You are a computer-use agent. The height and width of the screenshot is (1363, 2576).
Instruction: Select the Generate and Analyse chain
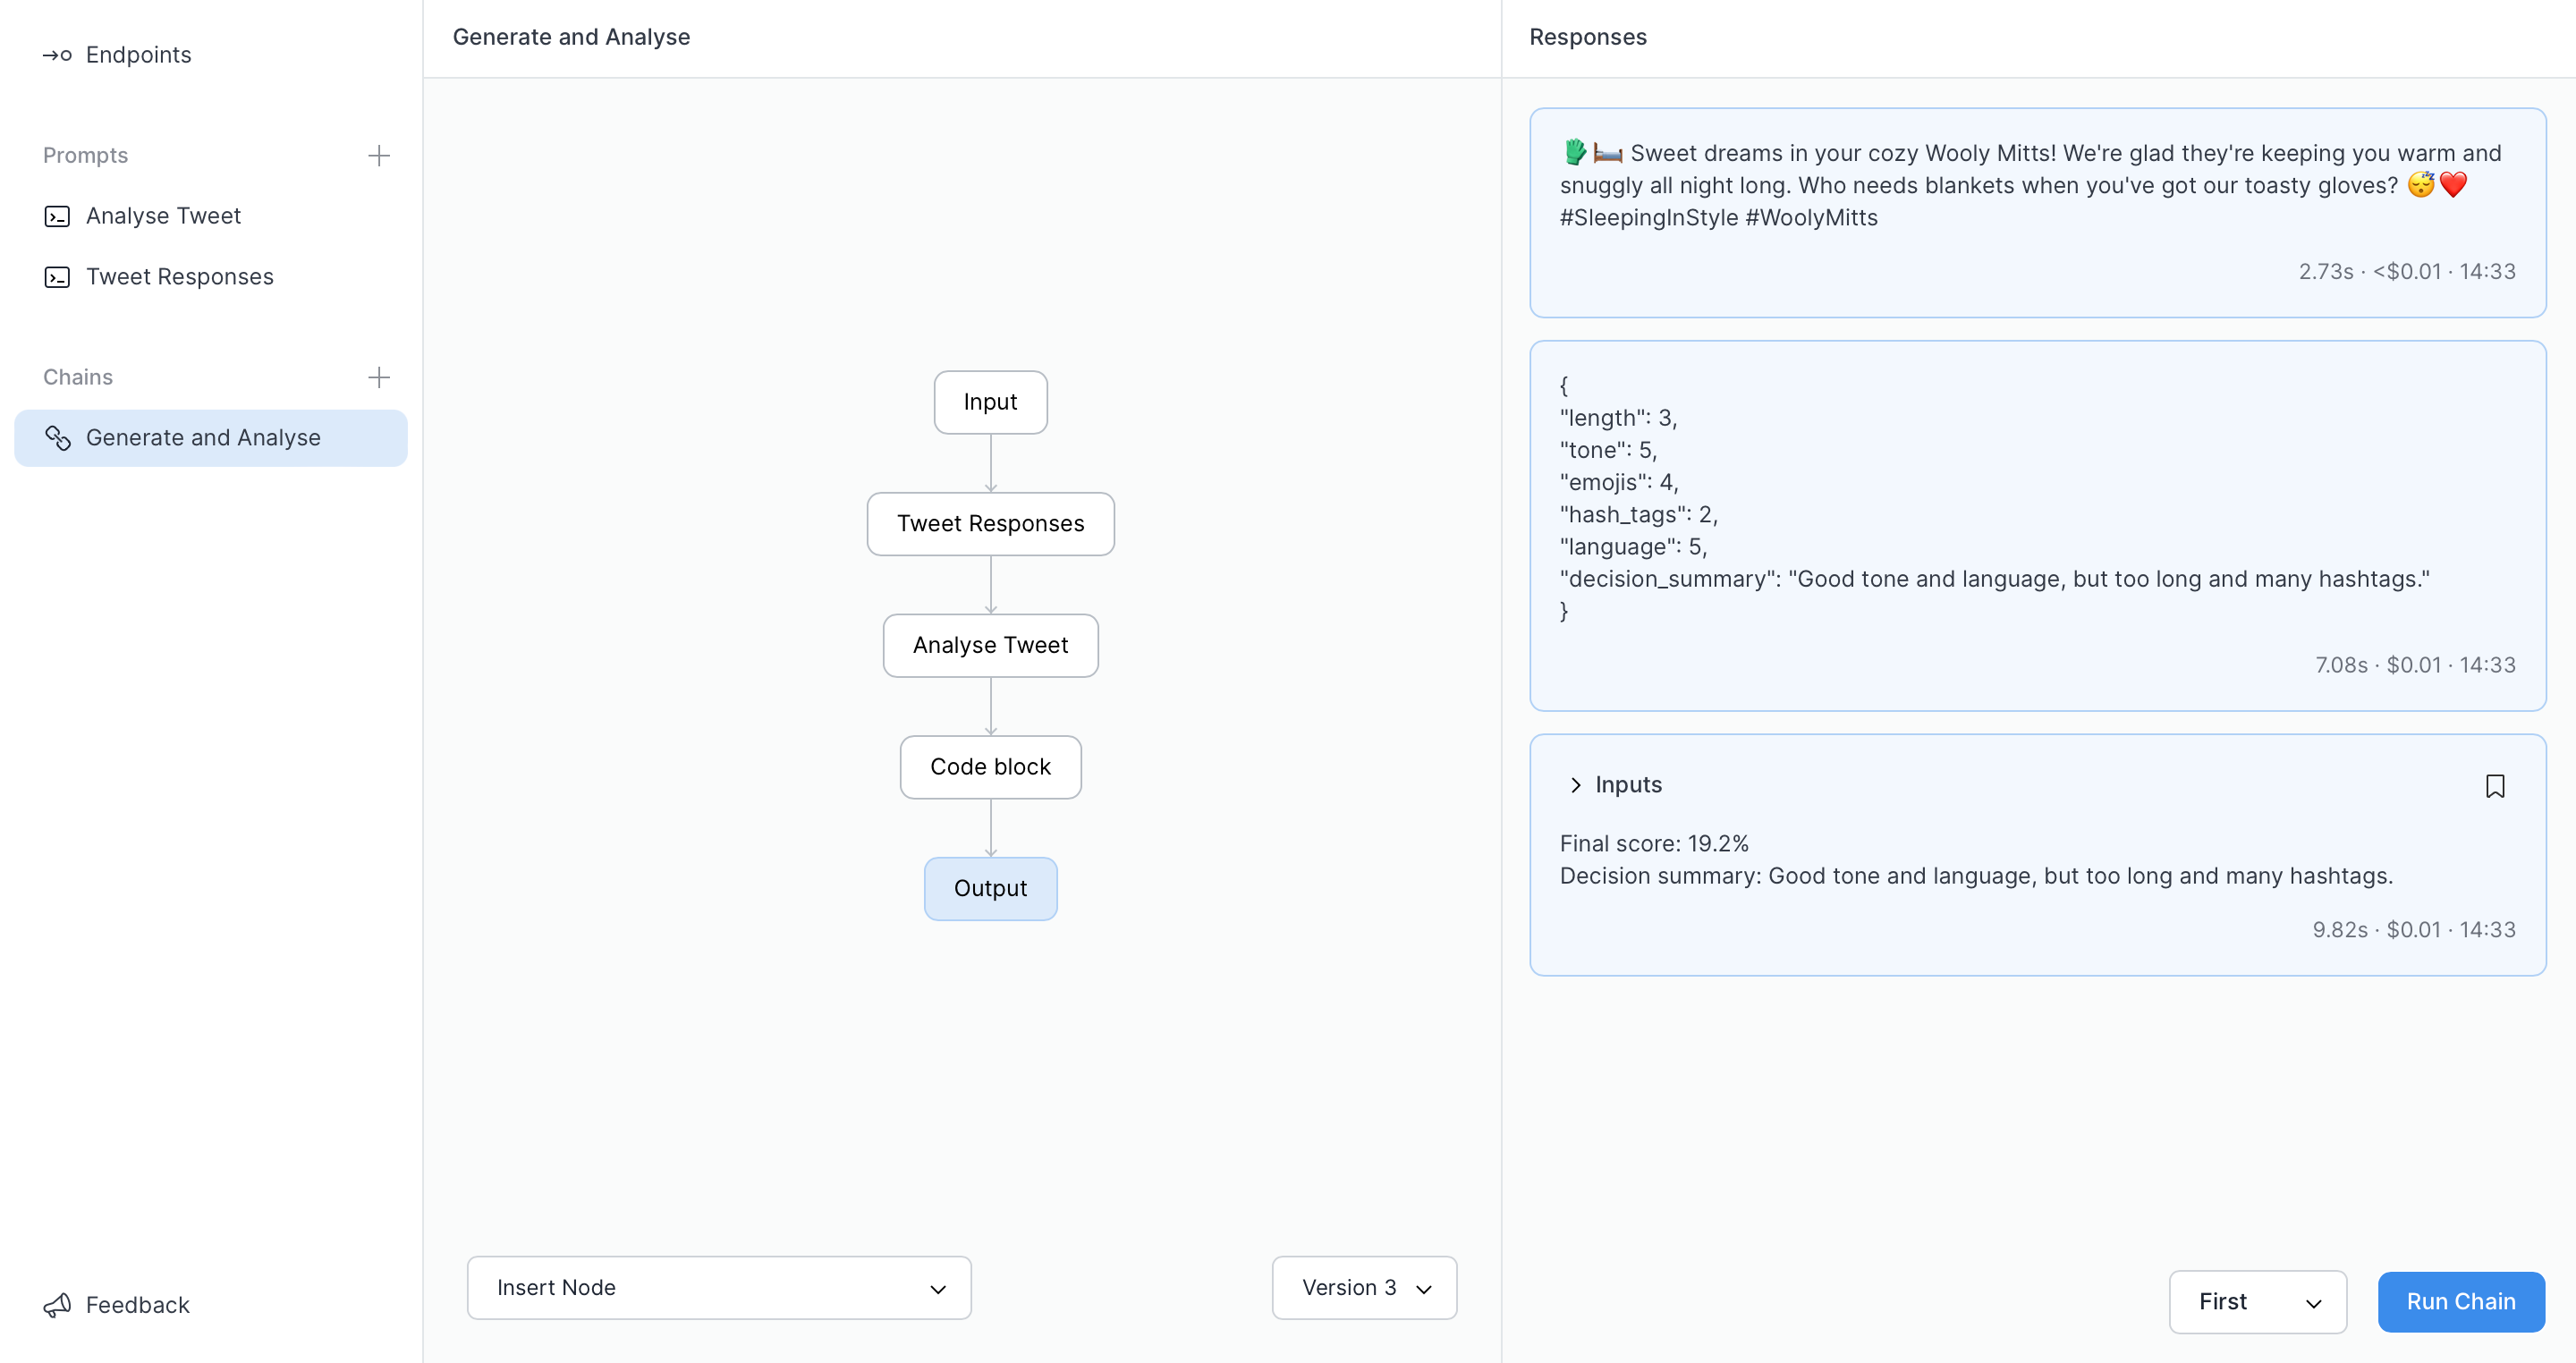[x=211, y=438]
